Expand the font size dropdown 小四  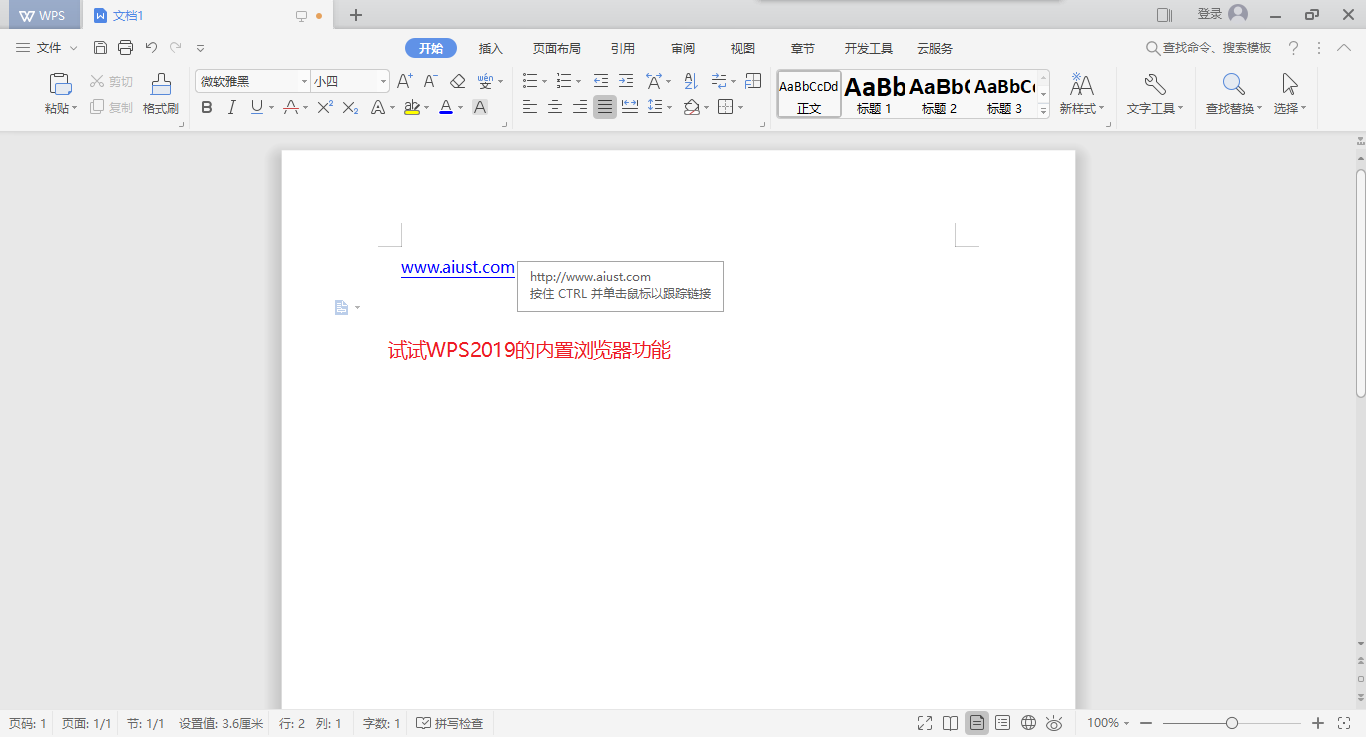click(x=383, y=81)
